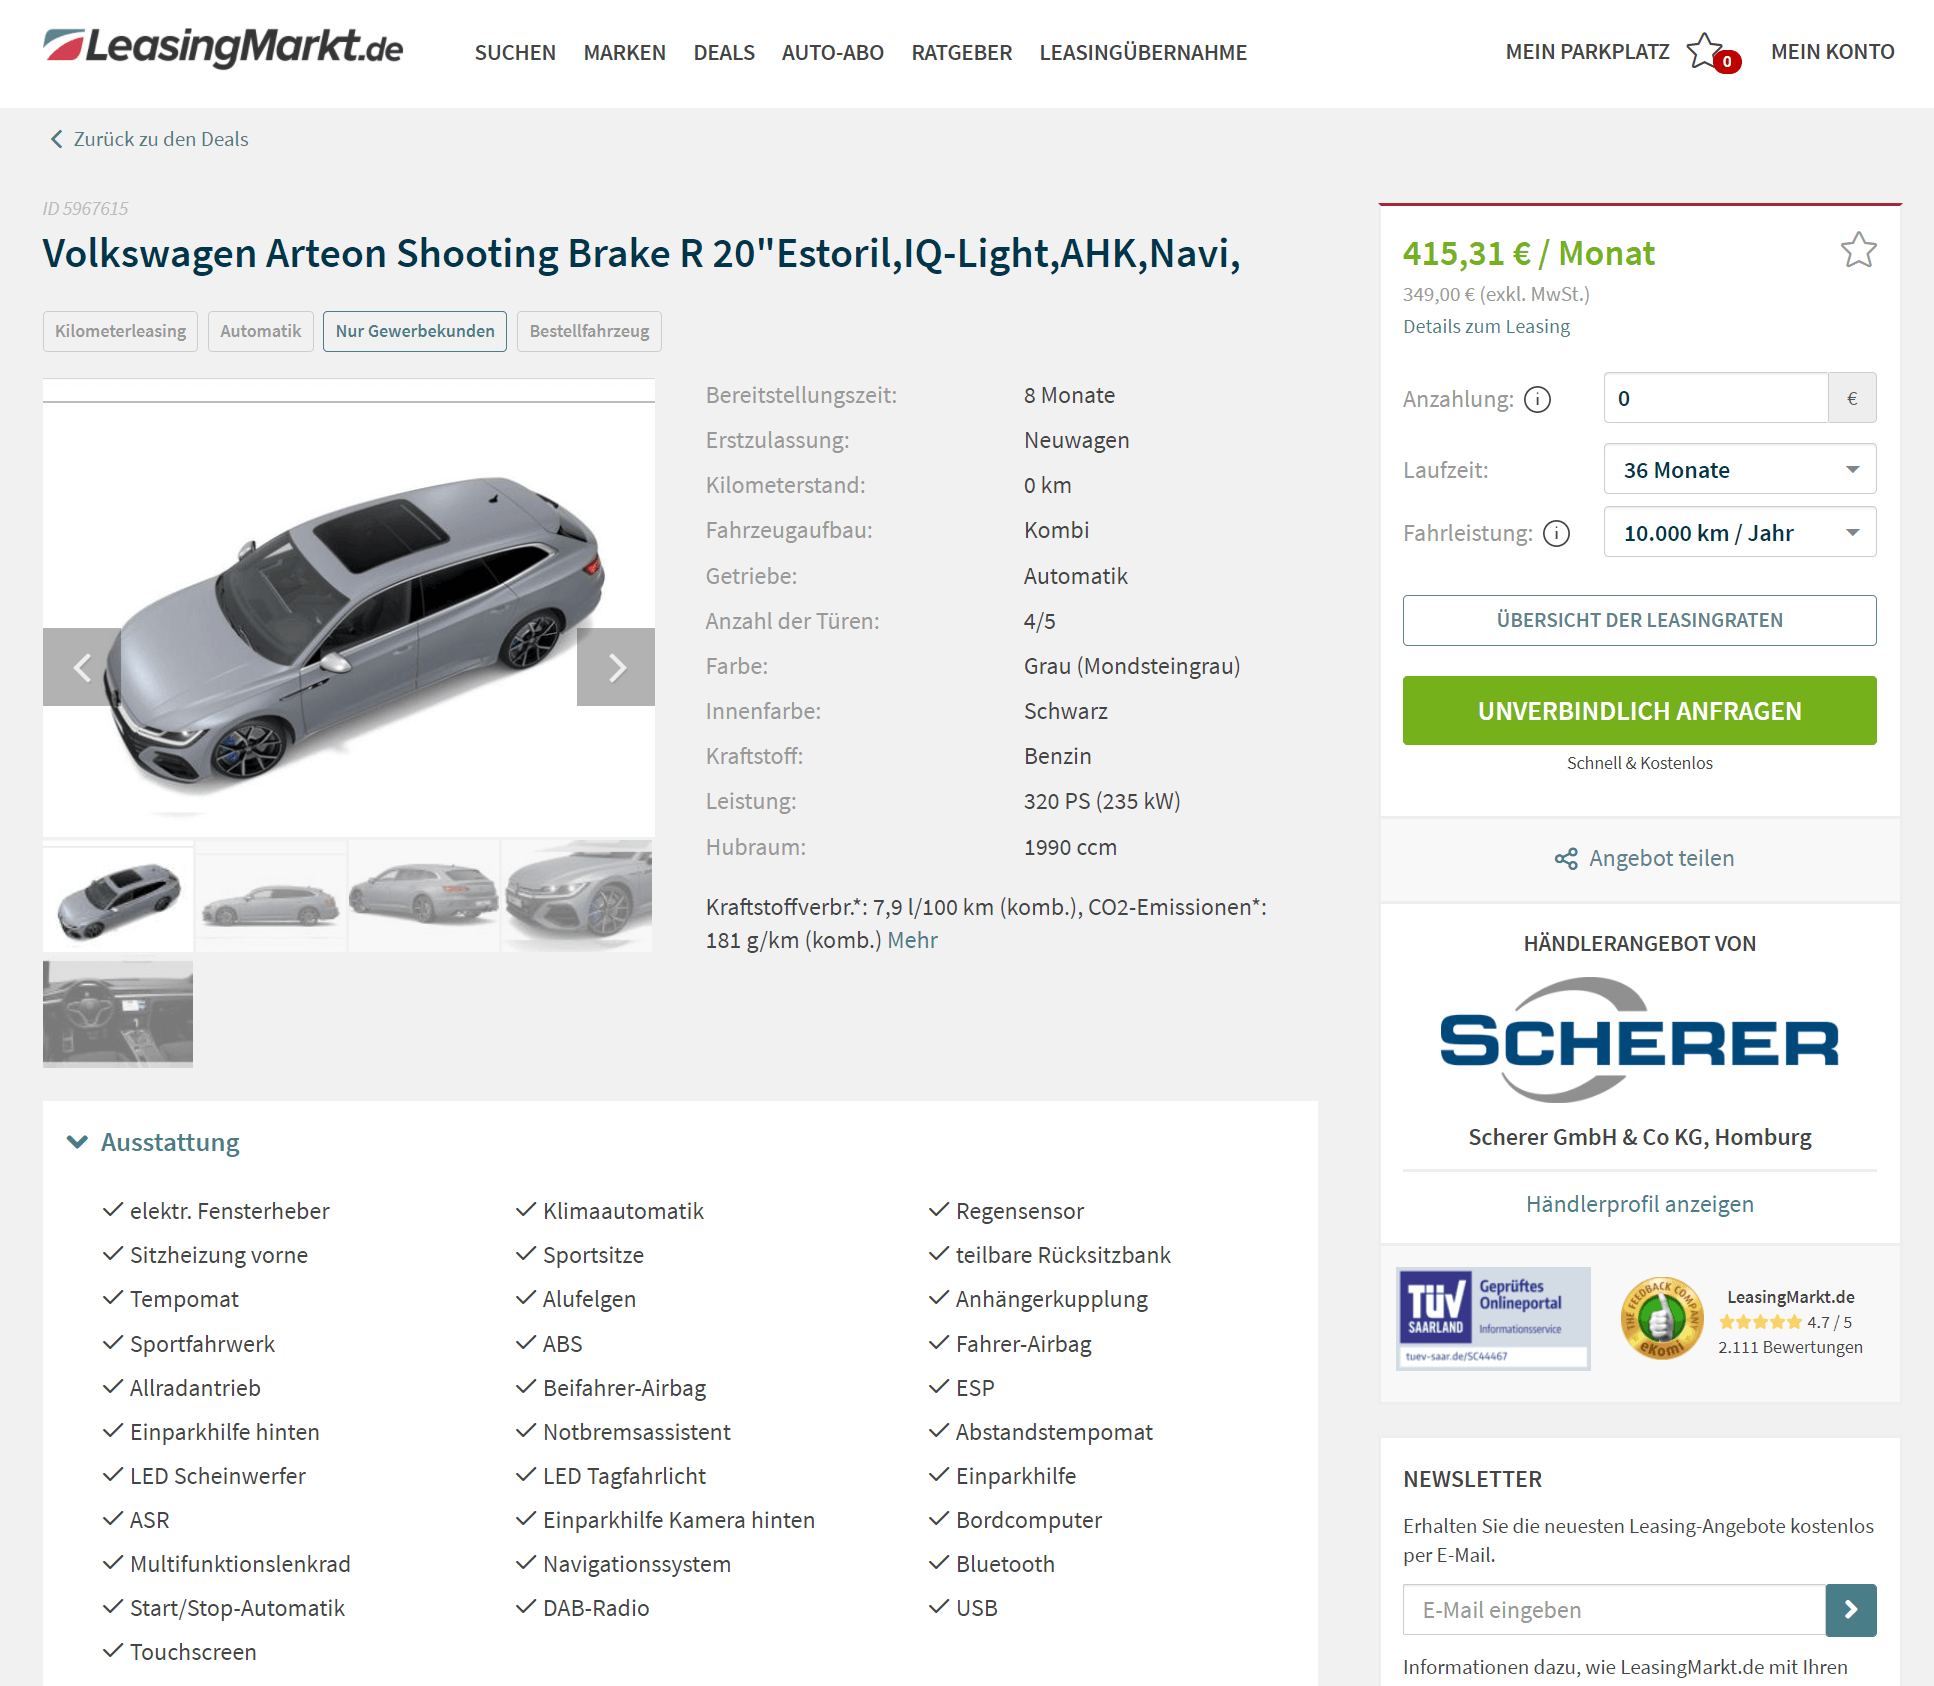1934x1686 pixels.
Task: Click the TÜV Saarland certification badge
Action: [x=1493, y=1318]
